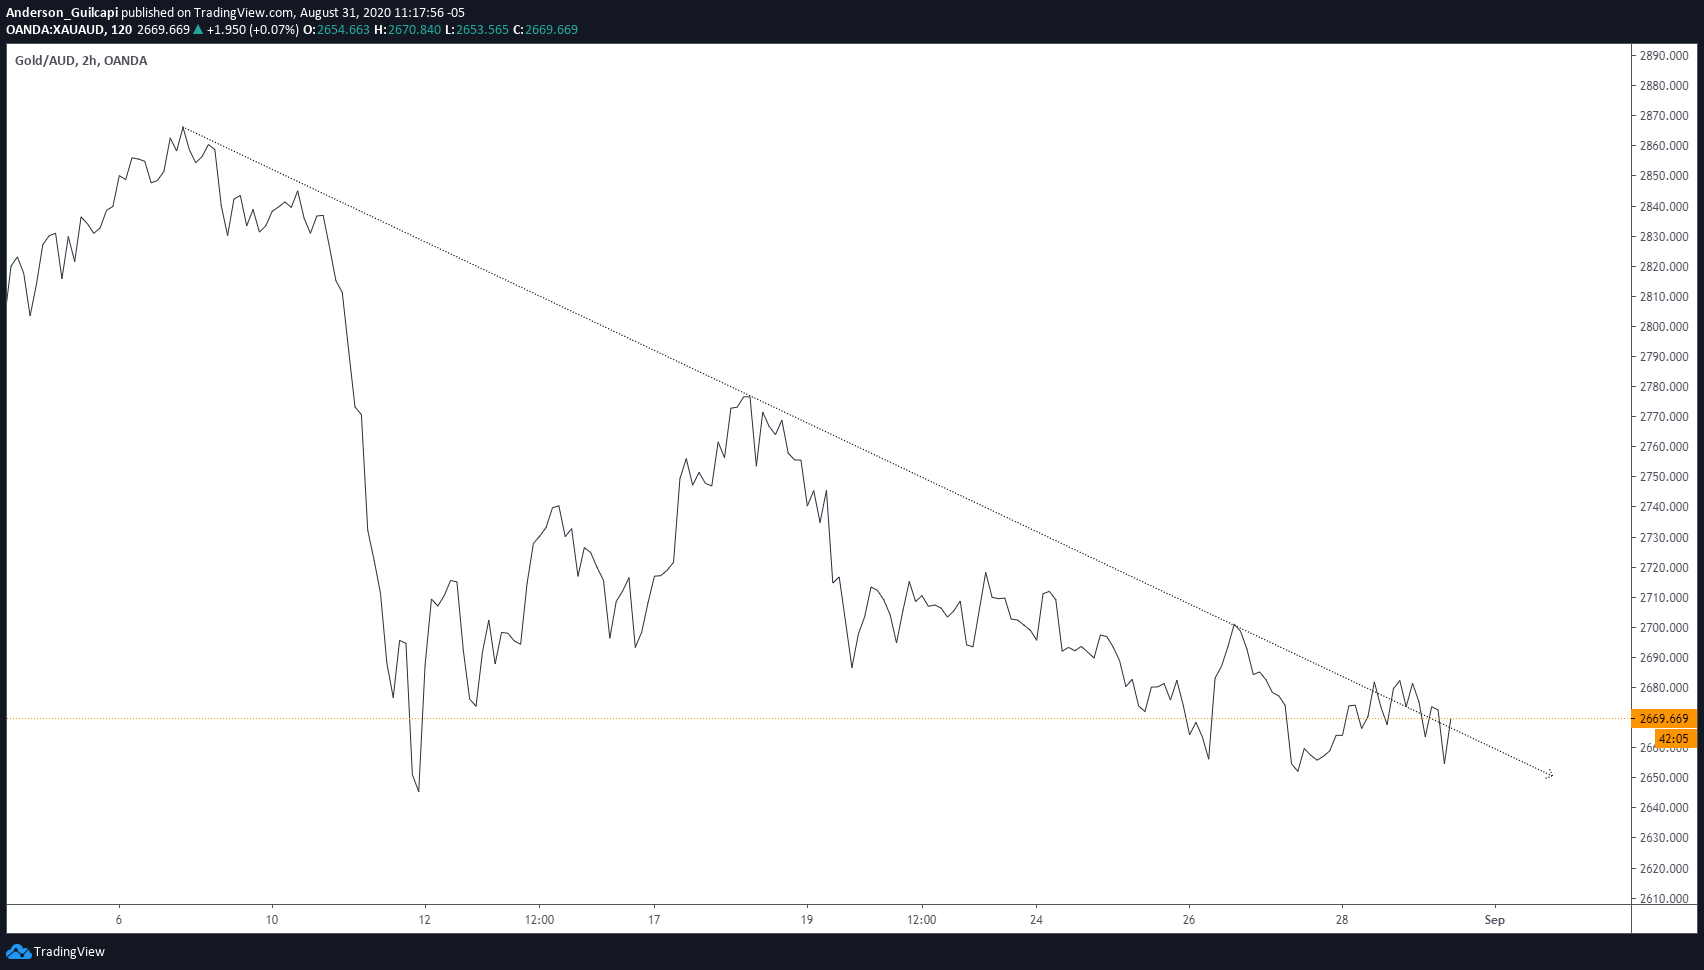Open the TradingView text link
The width and height of the screenshot is (1704, 970).
tap(69, 951)
